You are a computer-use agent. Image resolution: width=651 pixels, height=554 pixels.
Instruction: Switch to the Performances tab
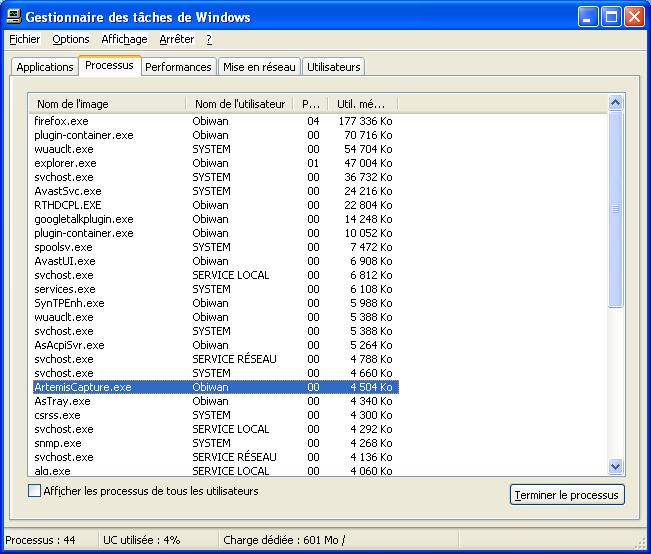tap(179, 67)
